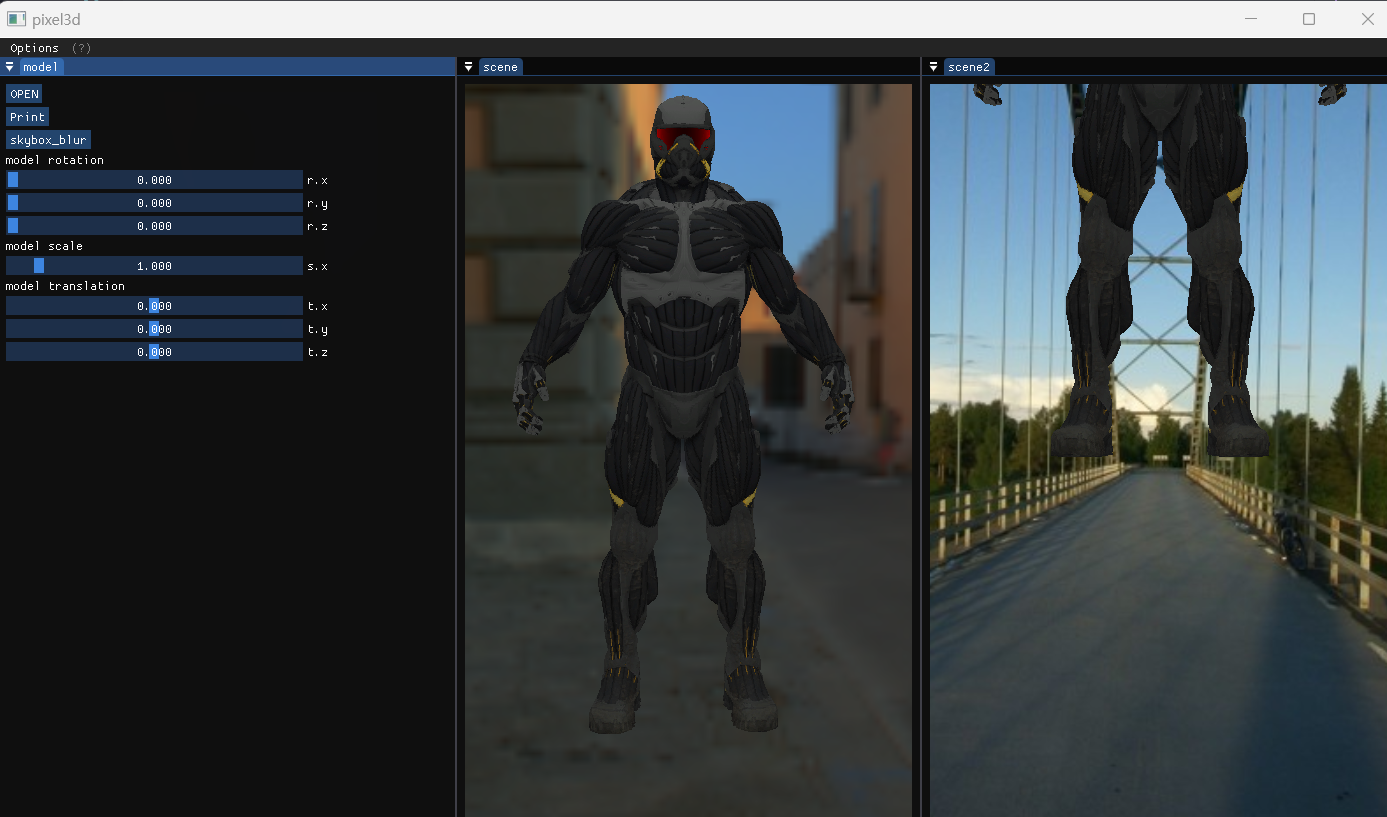Maximize the pixel3d window
Screen dimensions: 1387x817
click(x=1309, y=19)
